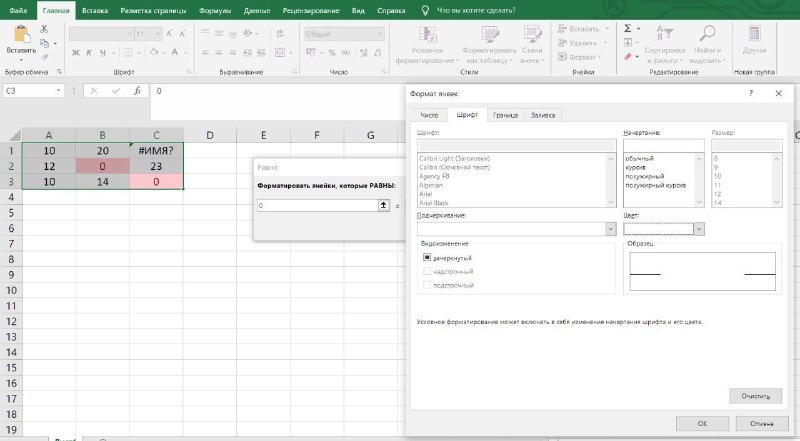Open the Данные ribbon tab
Viewport: 800px width, 441px height.
pos(257,10)
